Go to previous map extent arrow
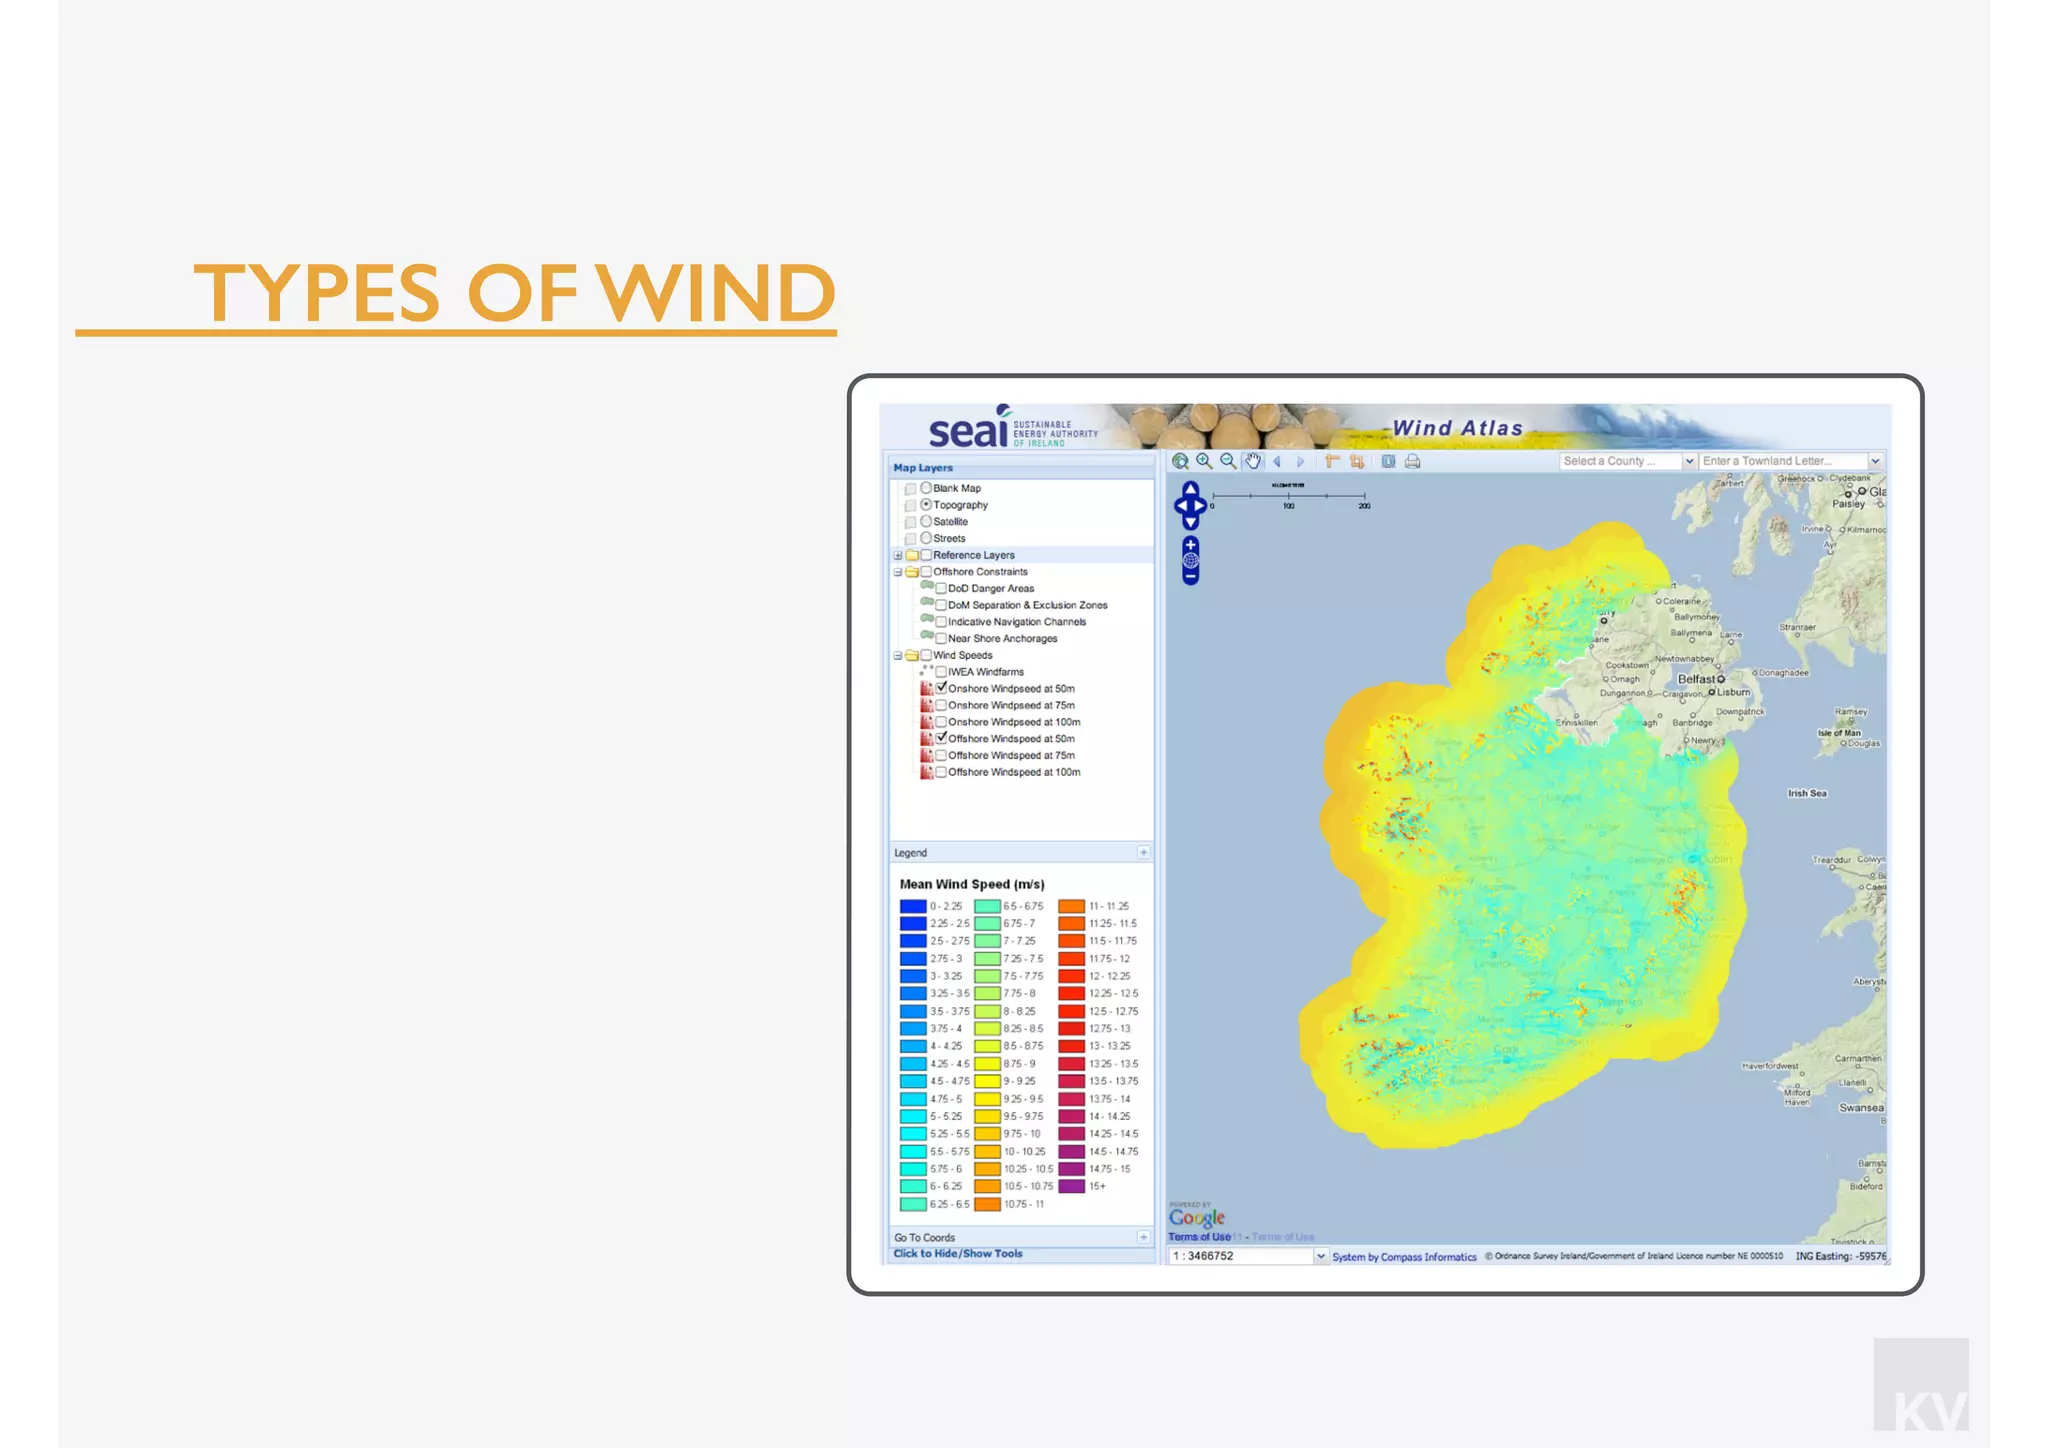The width and height of the screenshot is (2048, 1448). click(1277, 461)
